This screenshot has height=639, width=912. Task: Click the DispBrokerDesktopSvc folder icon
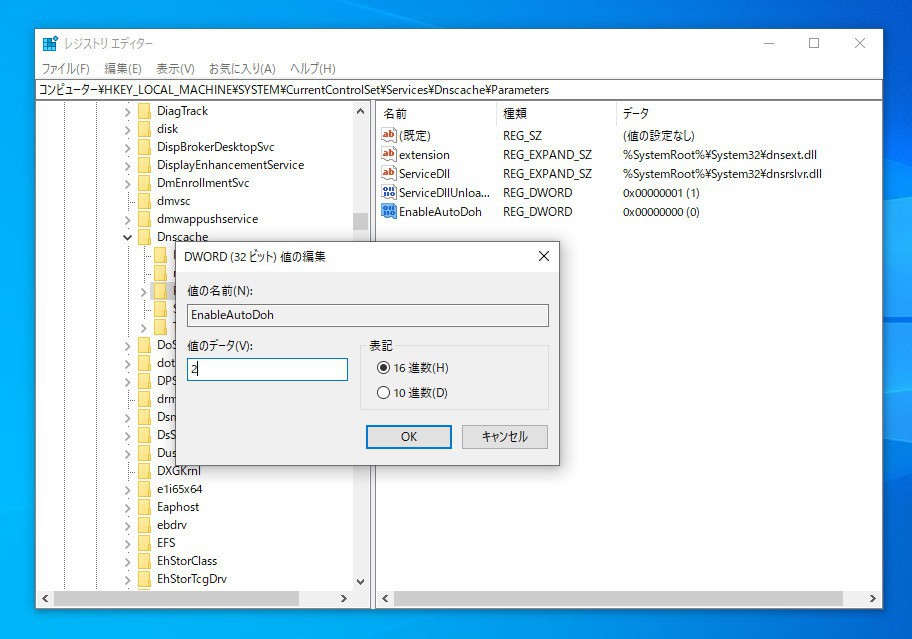(145, 147)
